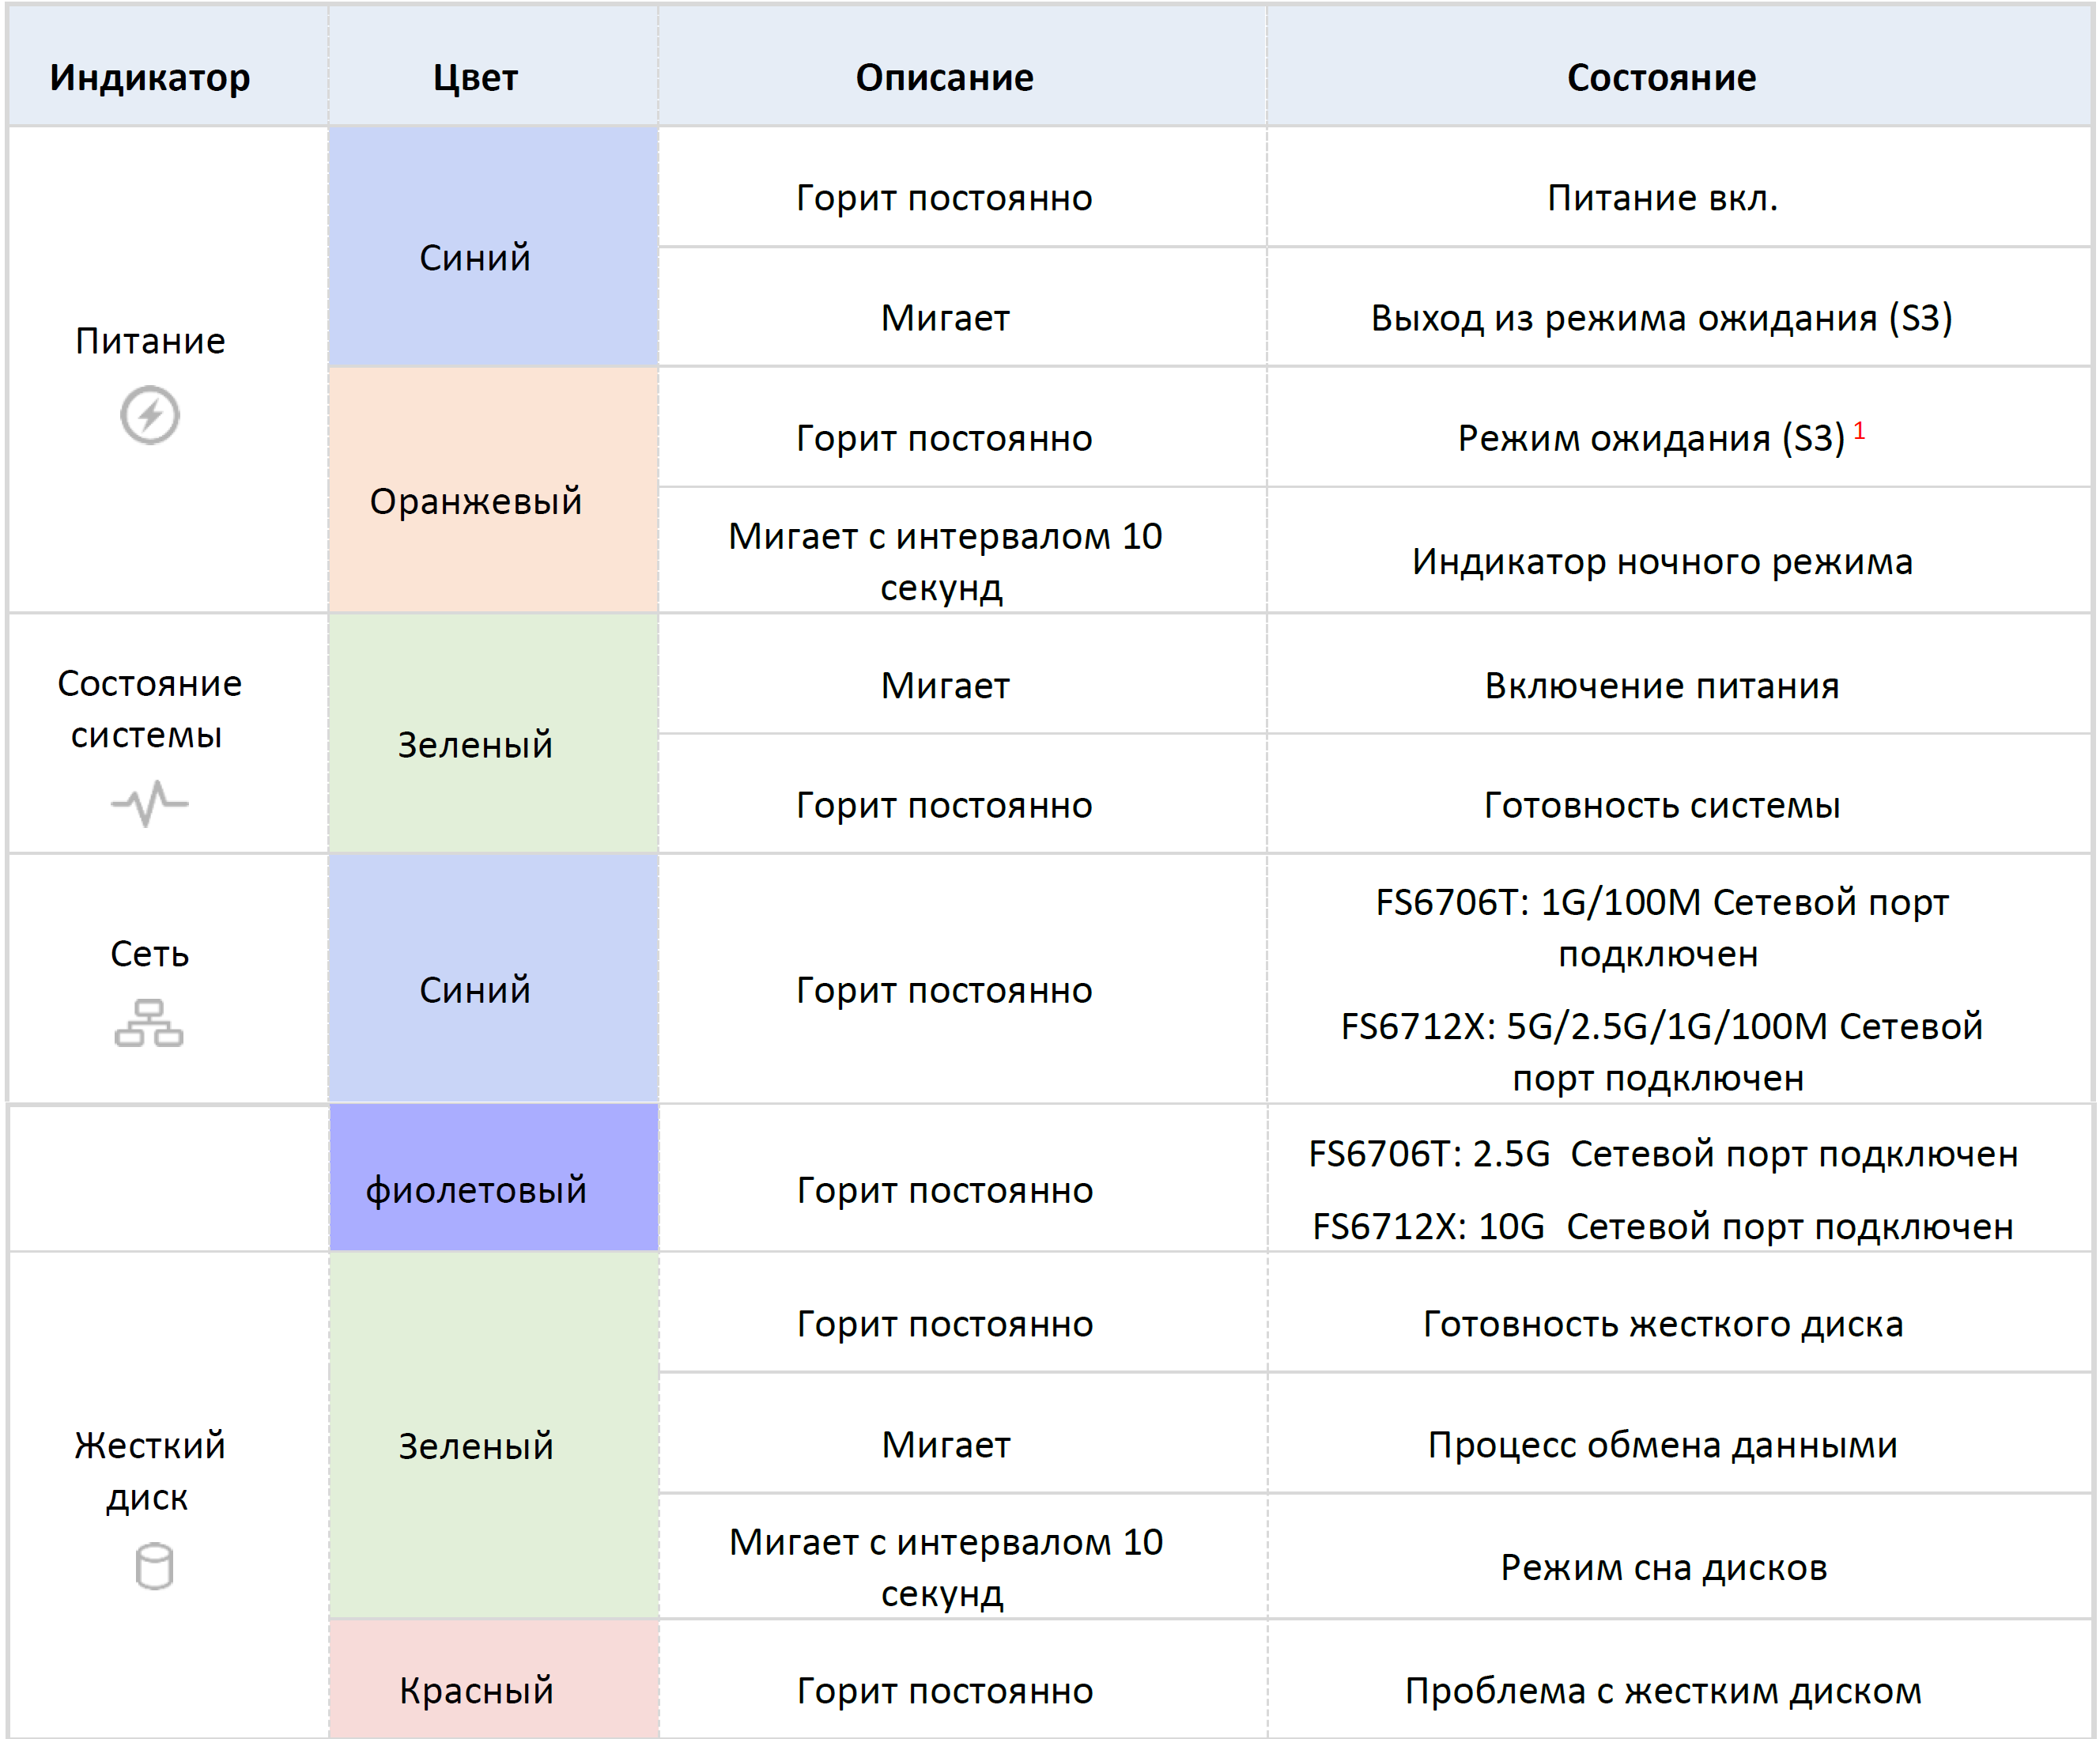
Task: Select the Оранжевый orange color cell
Action: (x=476, y=501)
